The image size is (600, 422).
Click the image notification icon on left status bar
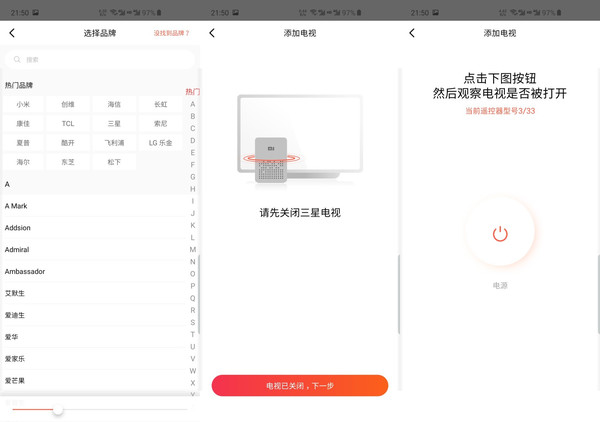(36, 13)
